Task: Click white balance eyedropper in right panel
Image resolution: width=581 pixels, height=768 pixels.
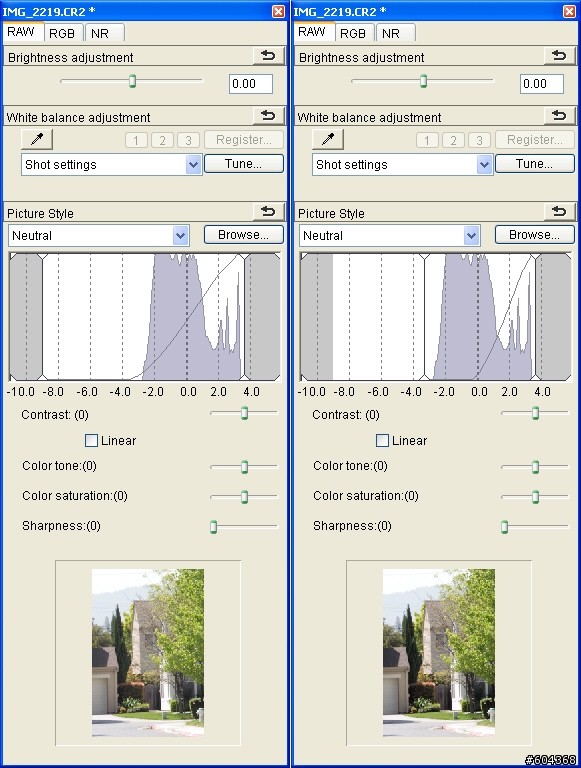Action: pos(328,140)
